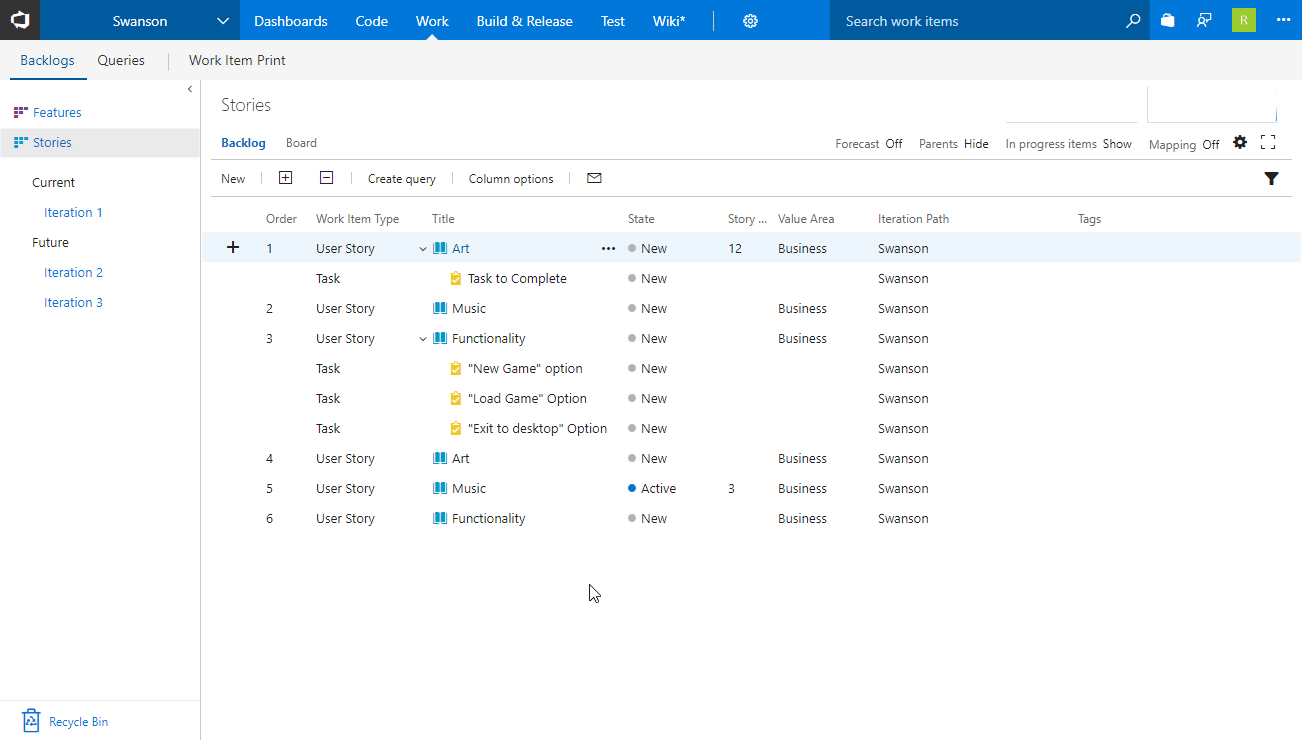Open the filter icon above the backlog
1302x740 pixels.
point(1271,178)
